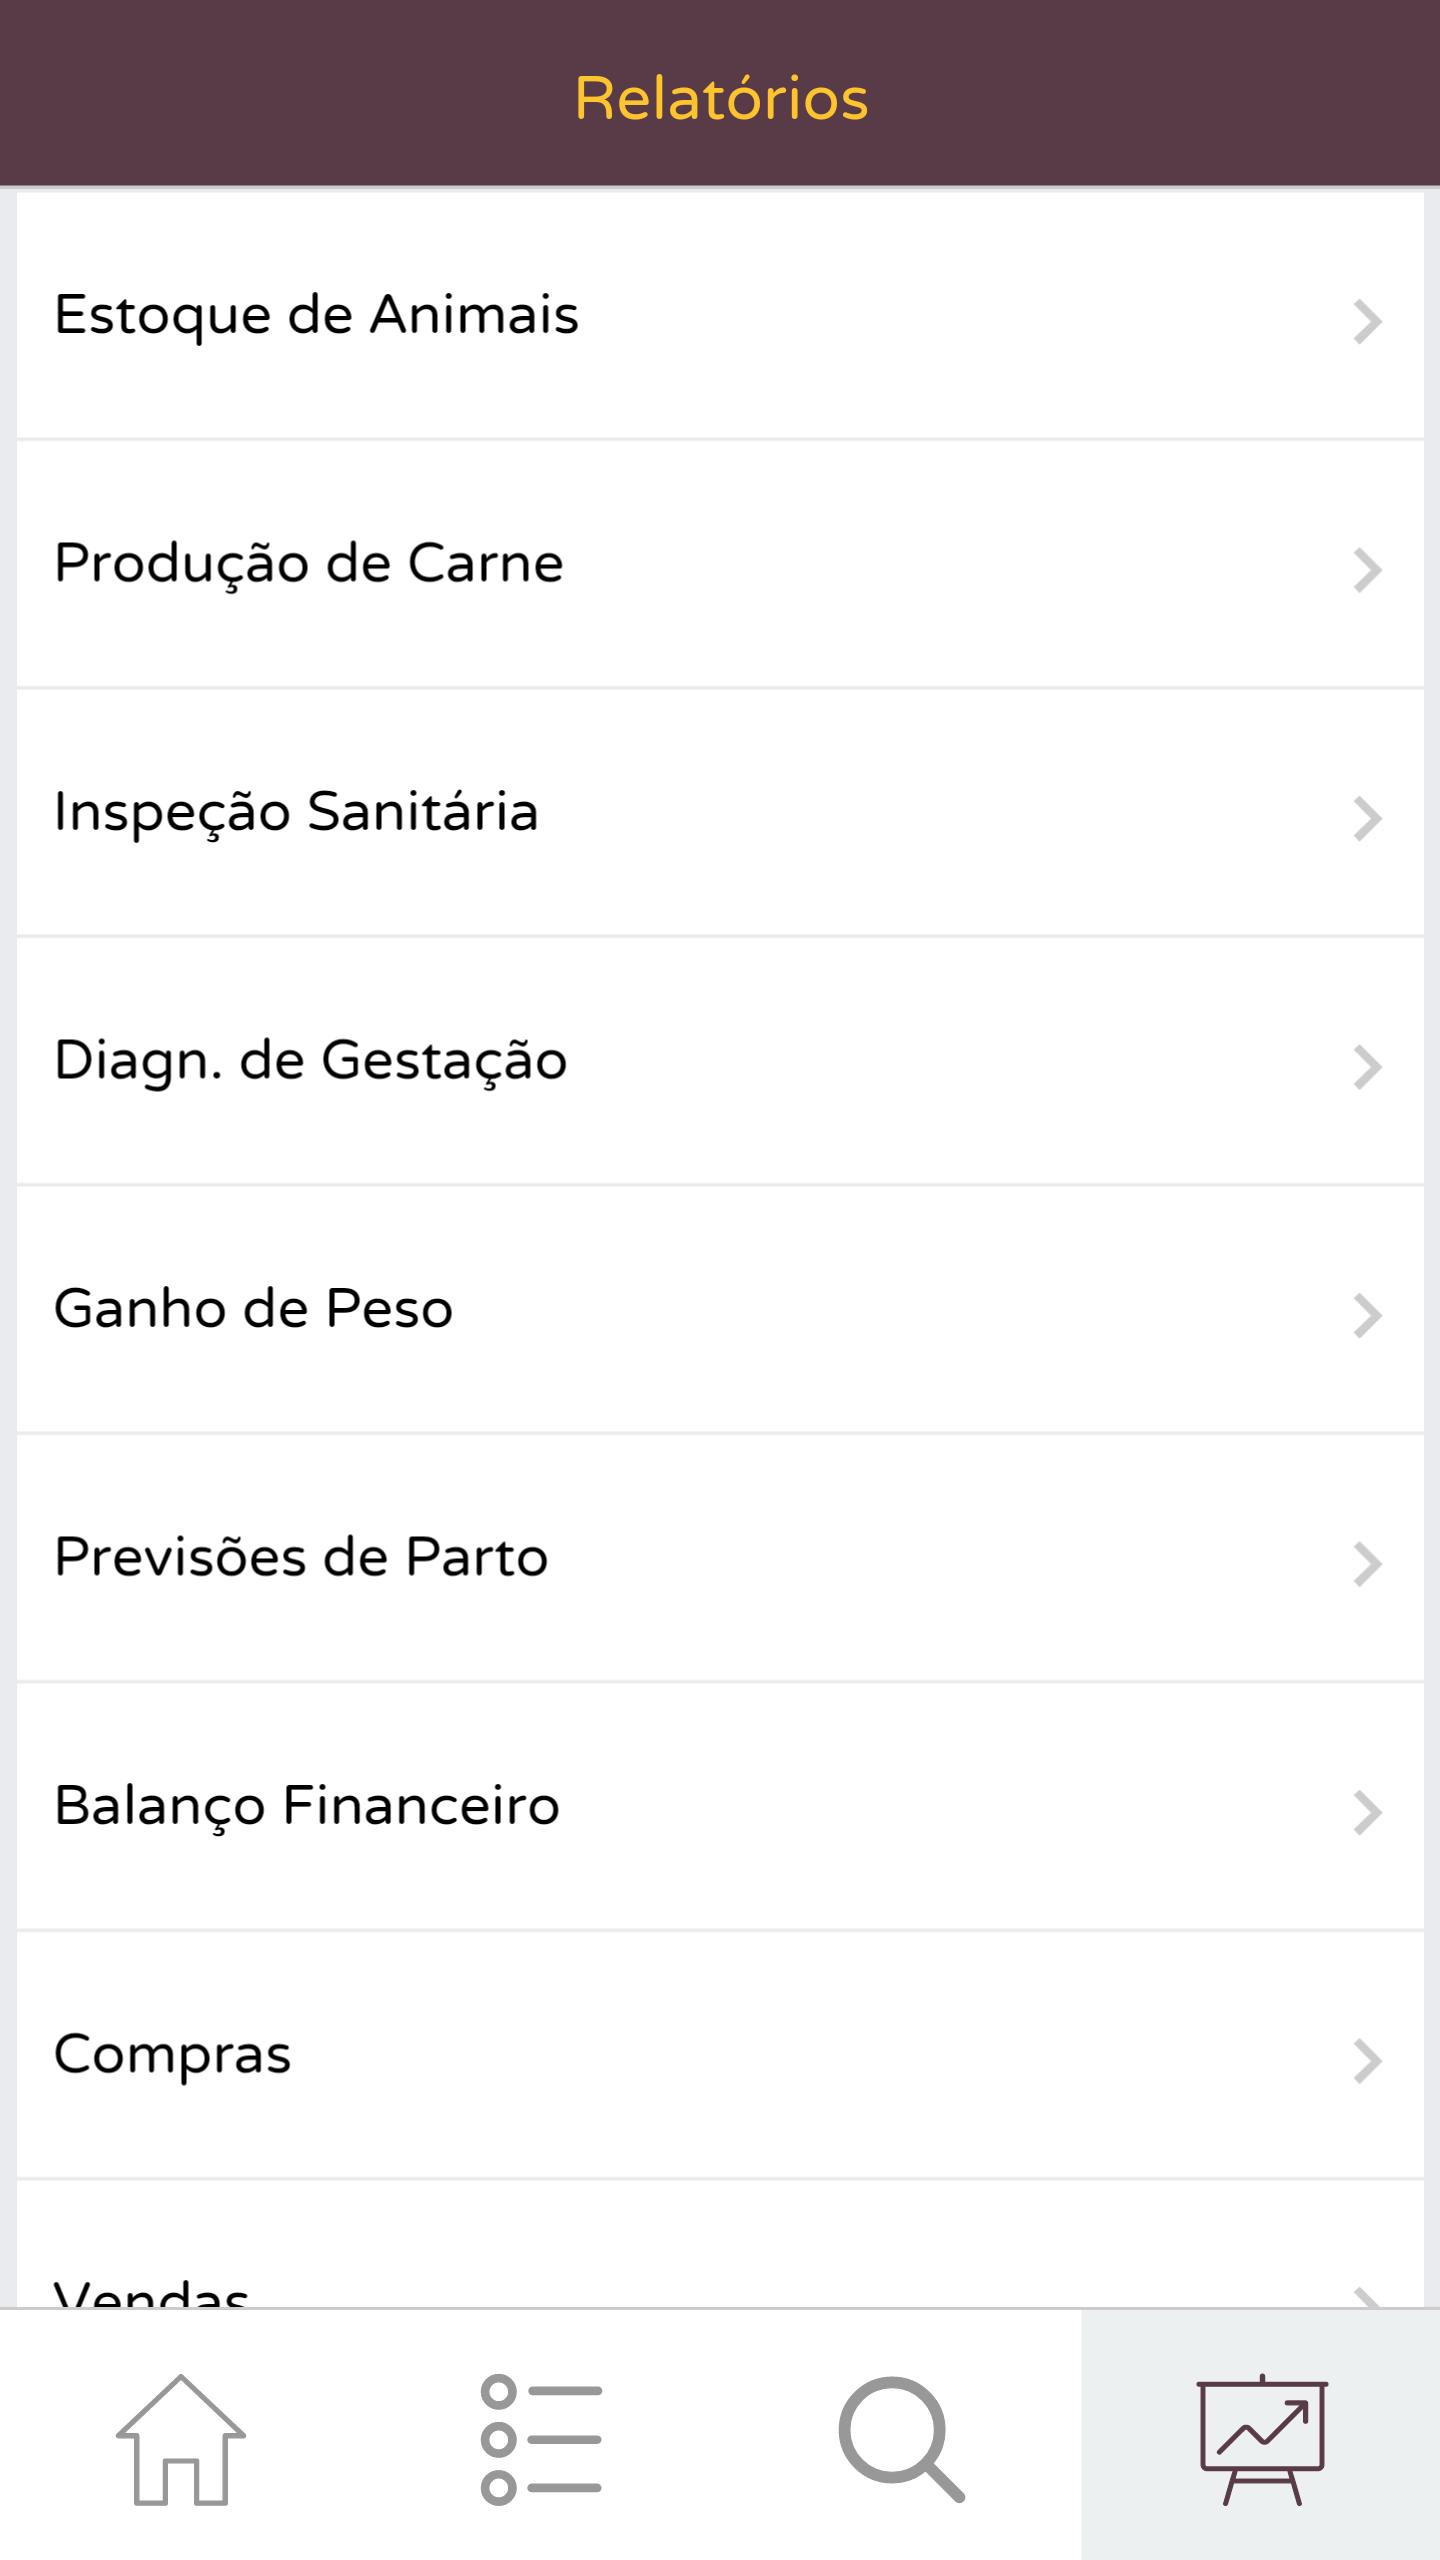Select Diagn. de Gestação list item
This screenshot has width=1440, height=2560.
tap(310, 1060)
